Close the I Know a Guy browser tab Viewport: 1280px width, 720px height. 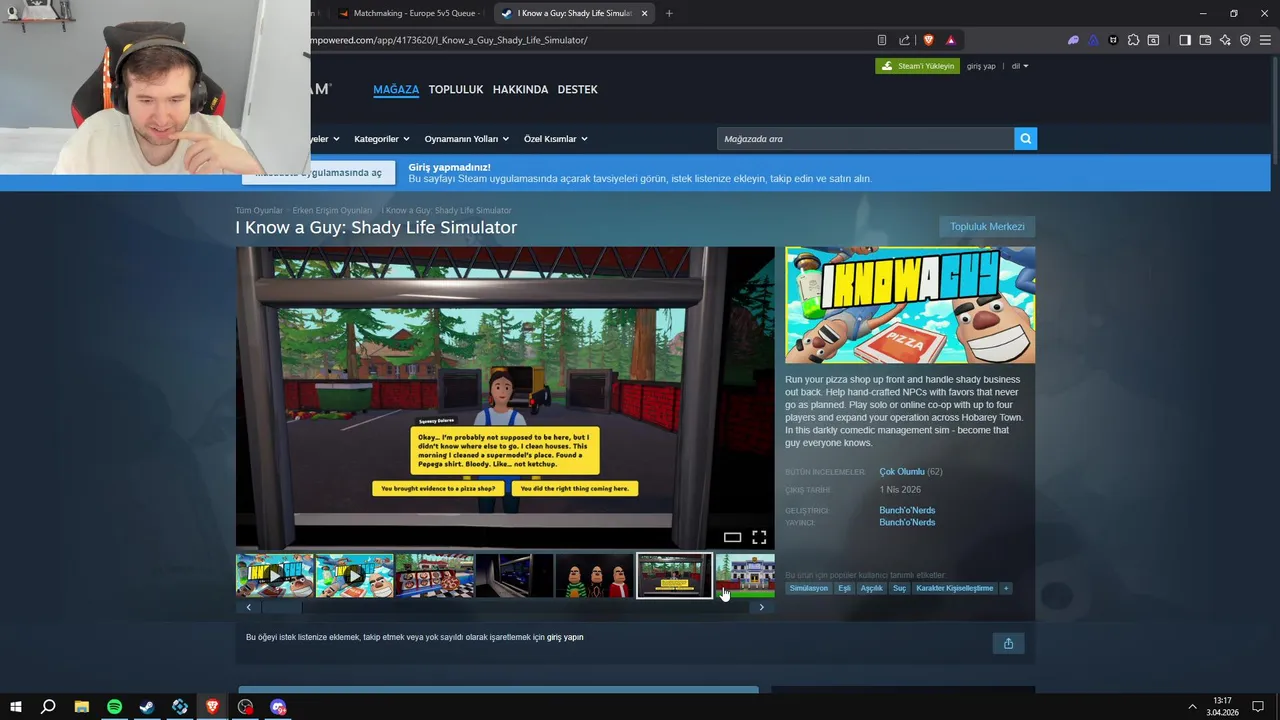[x=644, y=13]
